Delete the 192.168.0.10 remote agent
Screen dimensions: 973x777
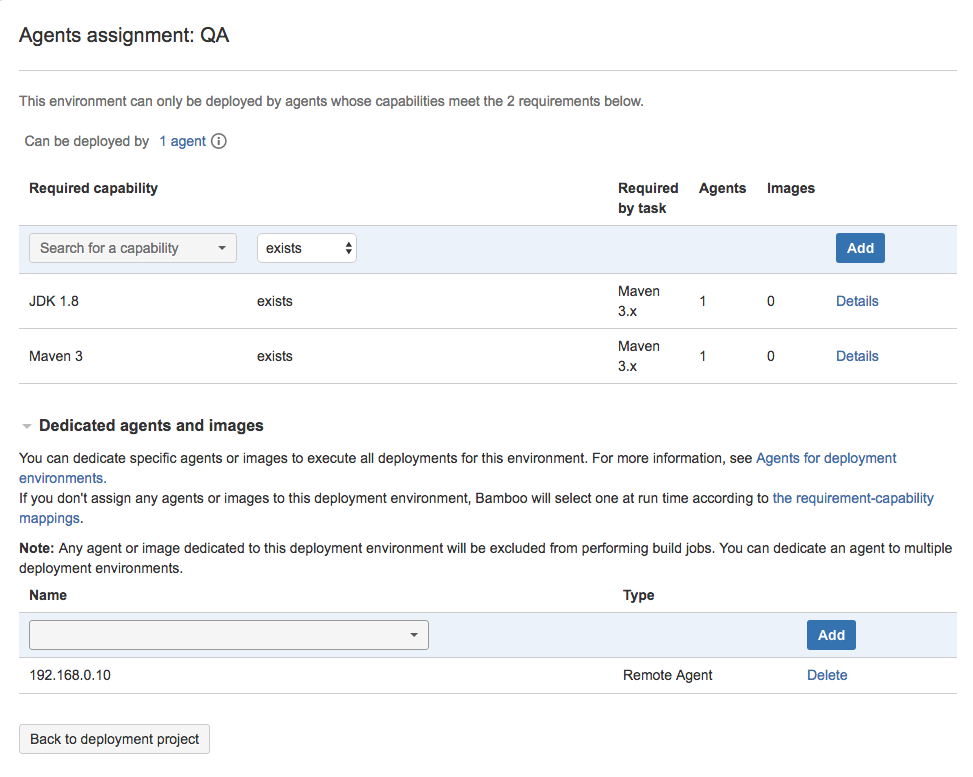[x=827, y=674]
